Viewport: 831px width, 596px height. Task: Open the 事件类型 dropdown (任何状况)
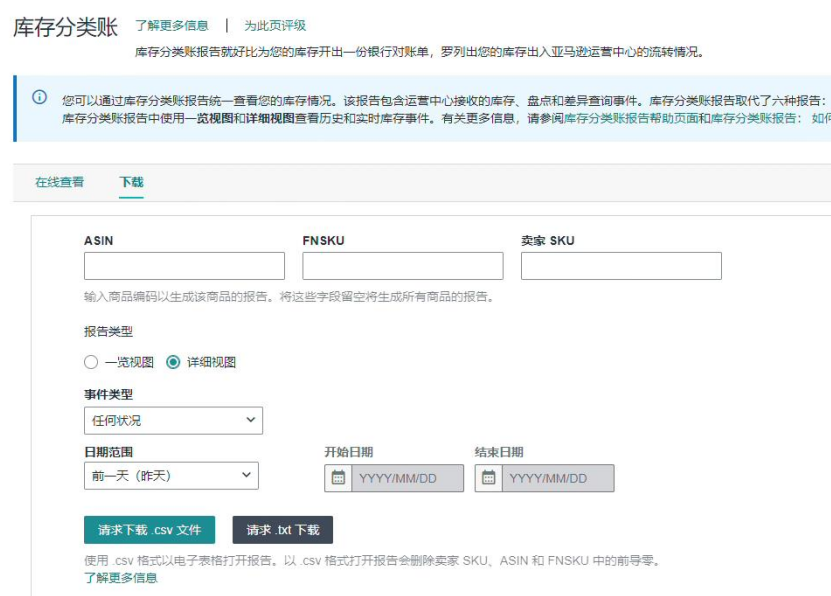pos(173,421)
